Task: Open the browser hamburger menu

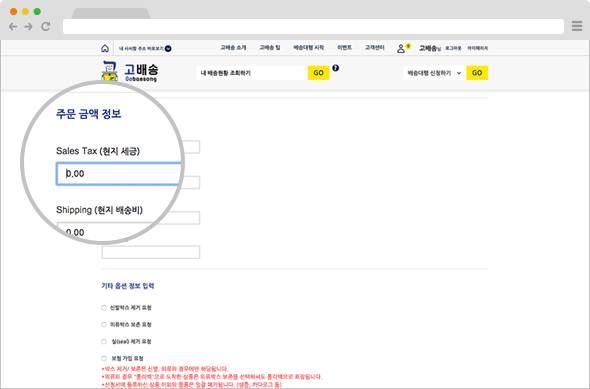Action: point(577,26)
